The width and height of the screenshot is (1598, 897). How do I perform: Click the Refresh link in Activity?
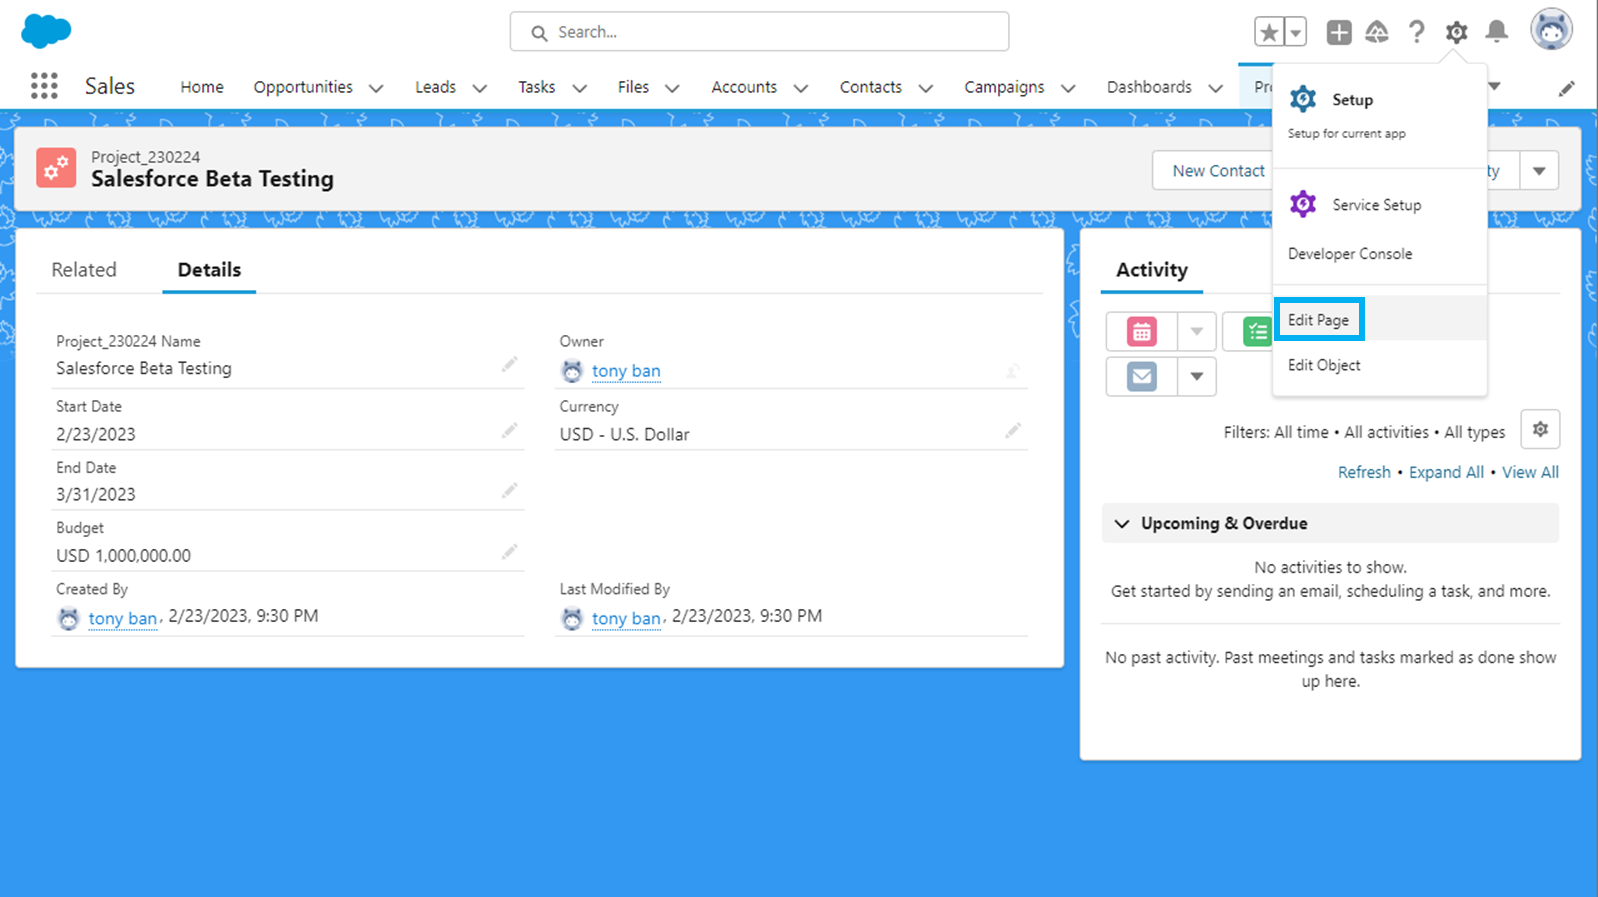pyautogui.click(x=1364, y=472)
